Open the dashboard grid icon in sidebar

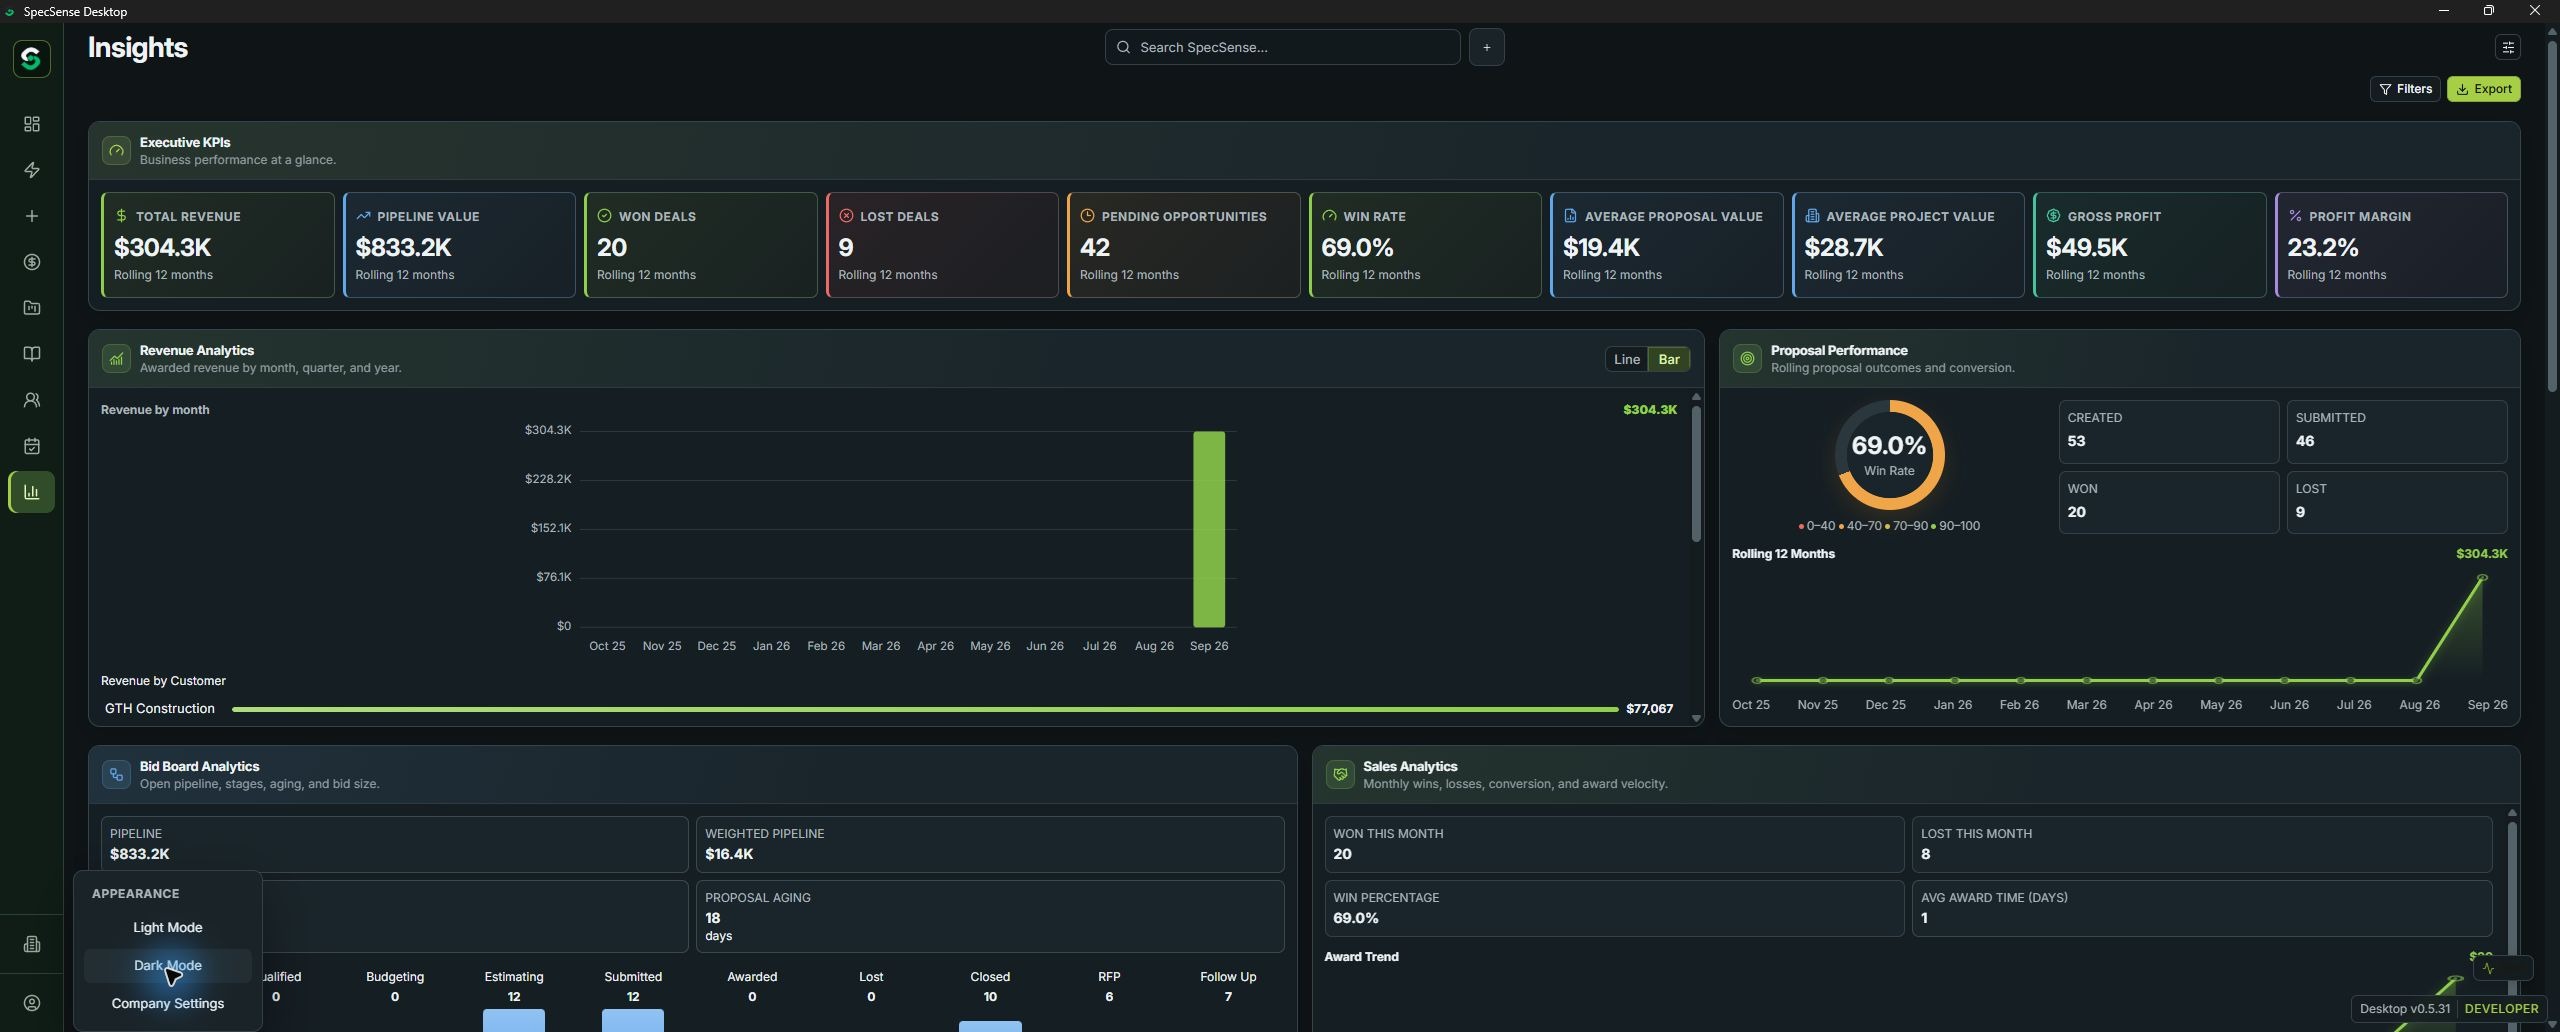32,124
